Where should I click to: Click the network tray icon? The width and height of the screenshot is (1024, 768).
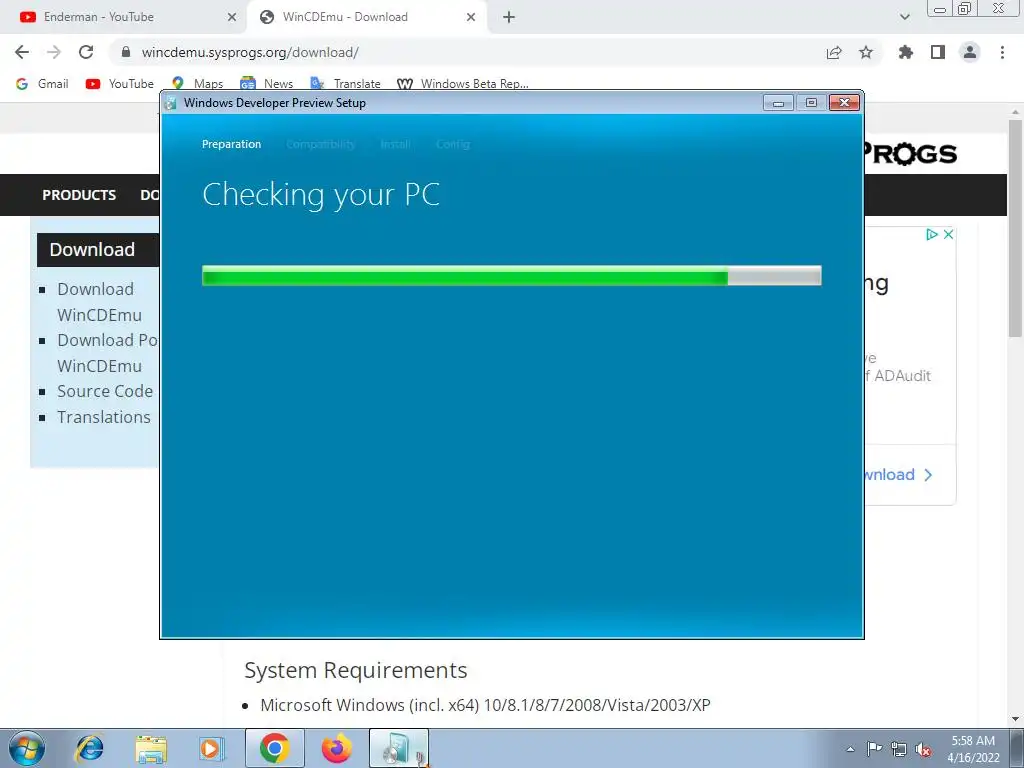(899, 749)
